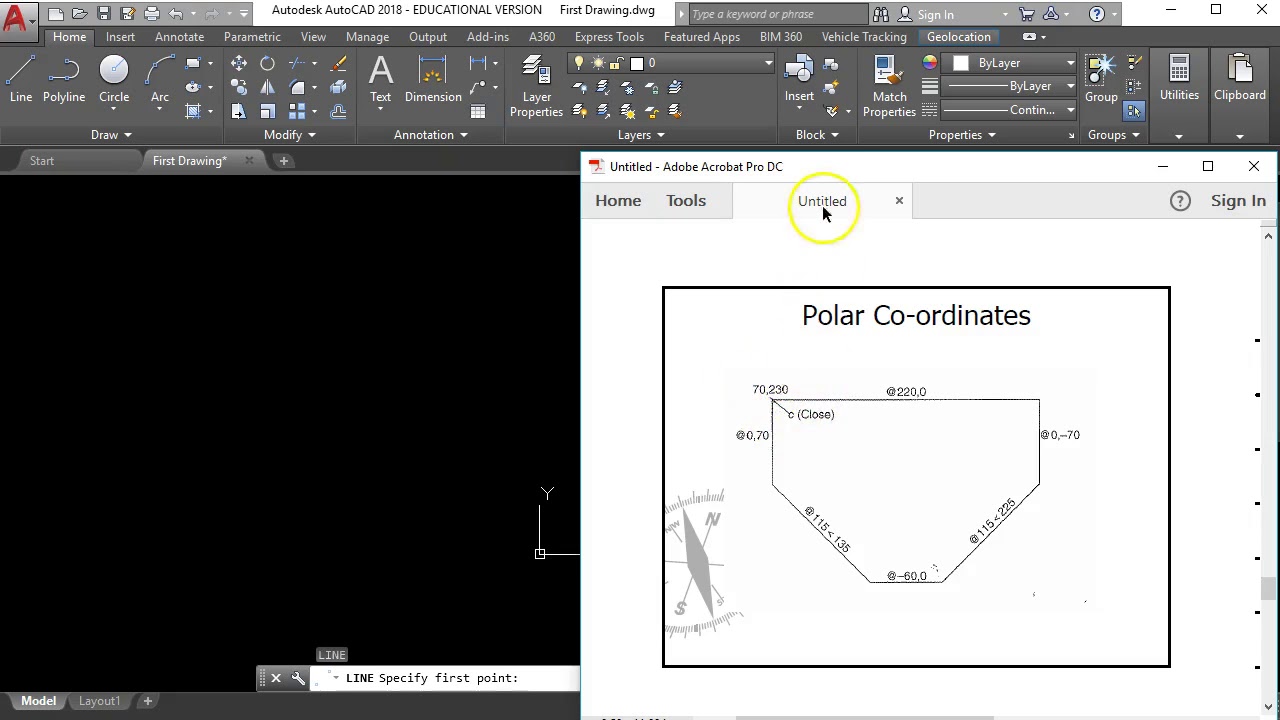The height and width of the screenshot is (720, 1280).
Task: Select the Circle tool
Action: pyautogui.click(x=114, y=80)
